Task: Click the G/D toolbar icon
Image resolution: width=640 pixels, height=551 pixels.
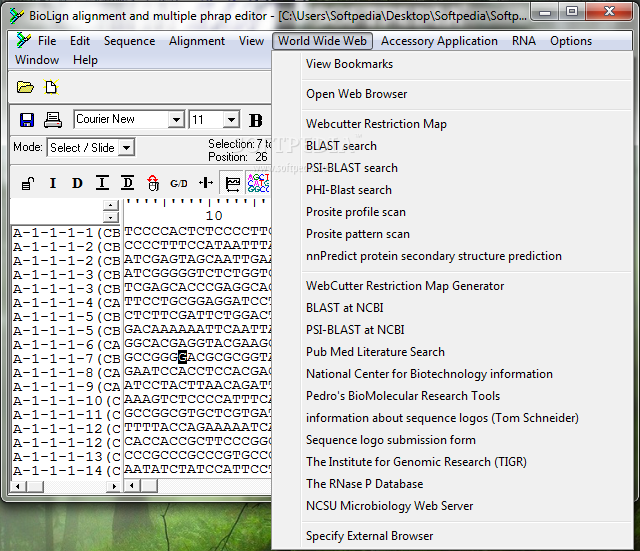Action: (x=179, y=184)
